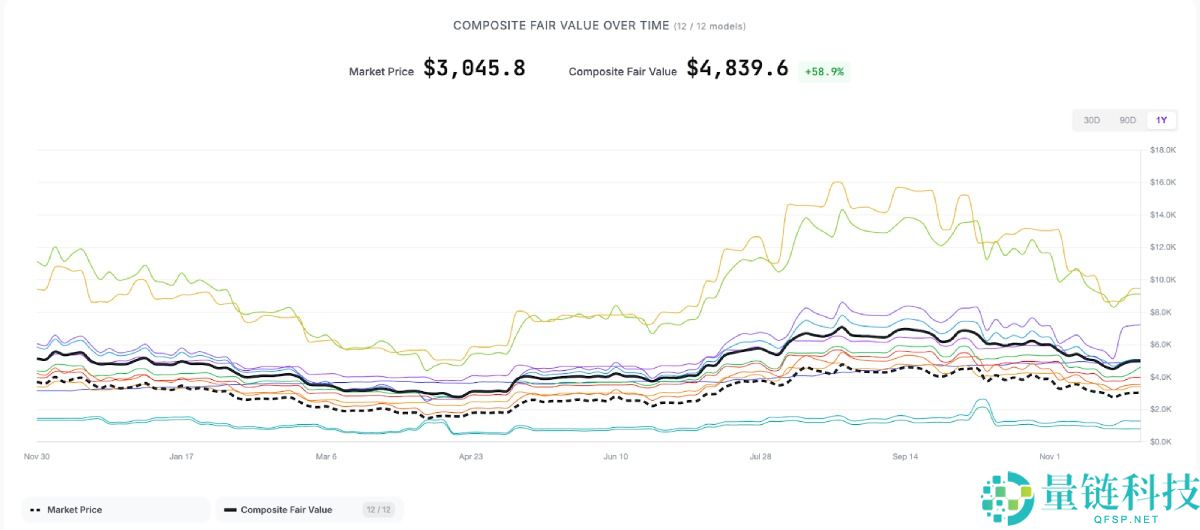Click the dashed Market Price legend icon

click(x=34, y=510)
